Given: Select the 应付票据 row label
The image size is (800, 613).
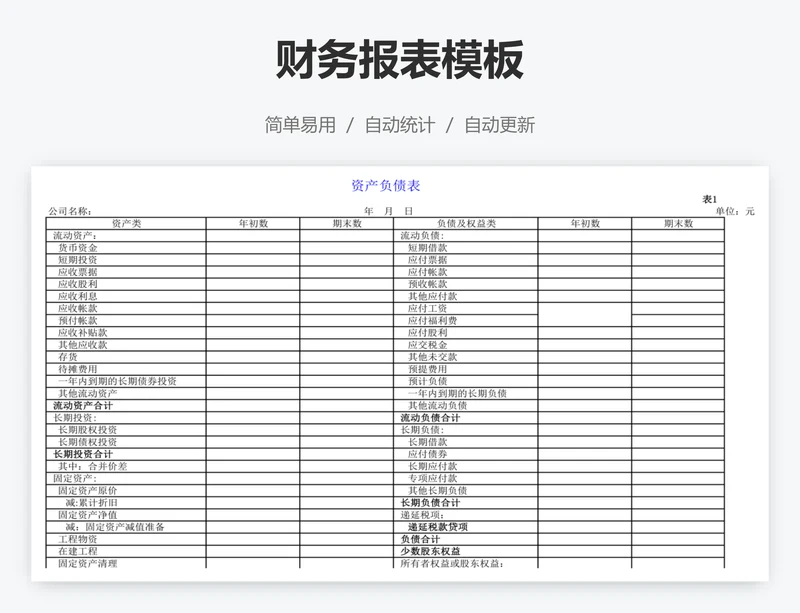Looking at the screenshot, I should (x=428, y=260).
